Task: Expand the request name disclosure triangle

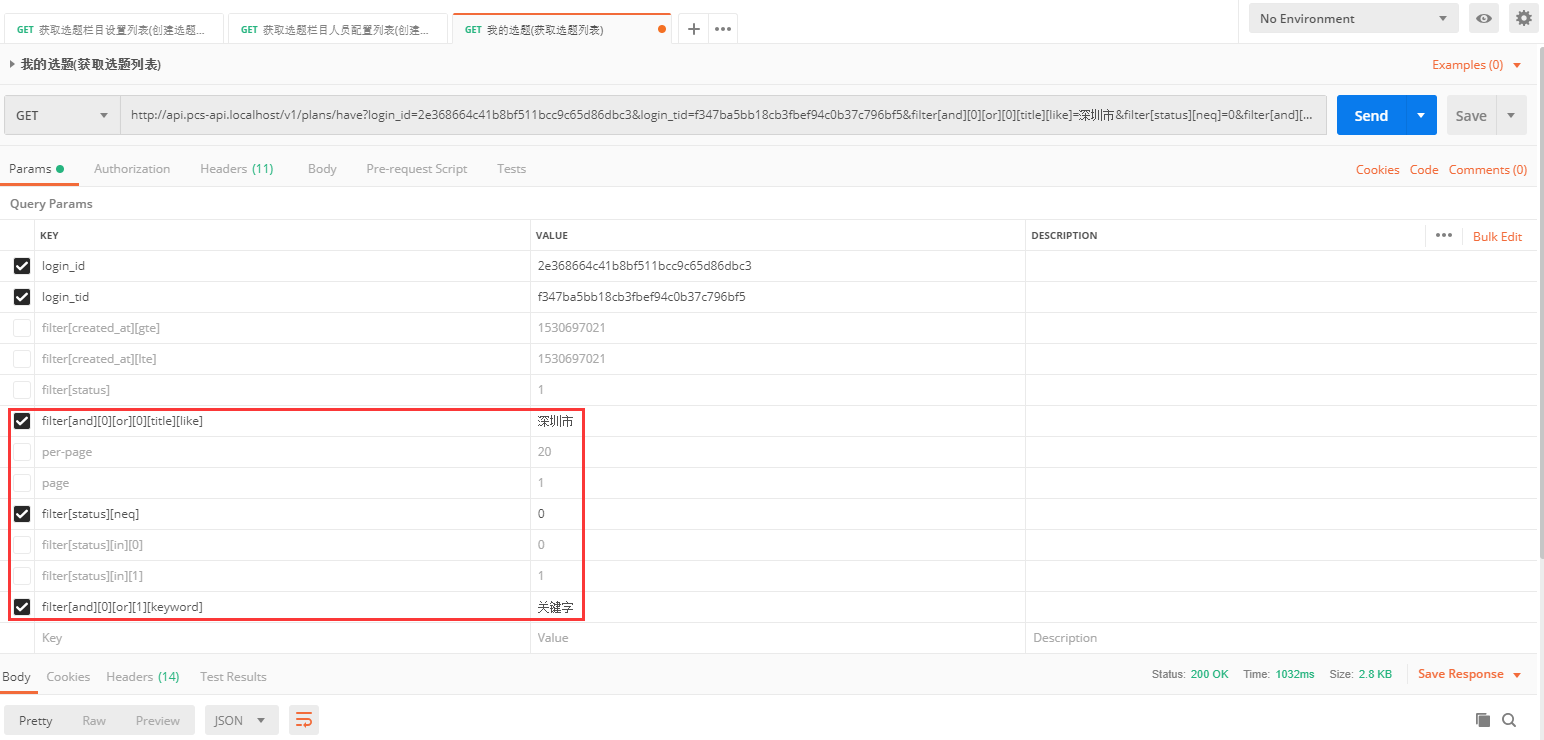Action: coord(12,64)
